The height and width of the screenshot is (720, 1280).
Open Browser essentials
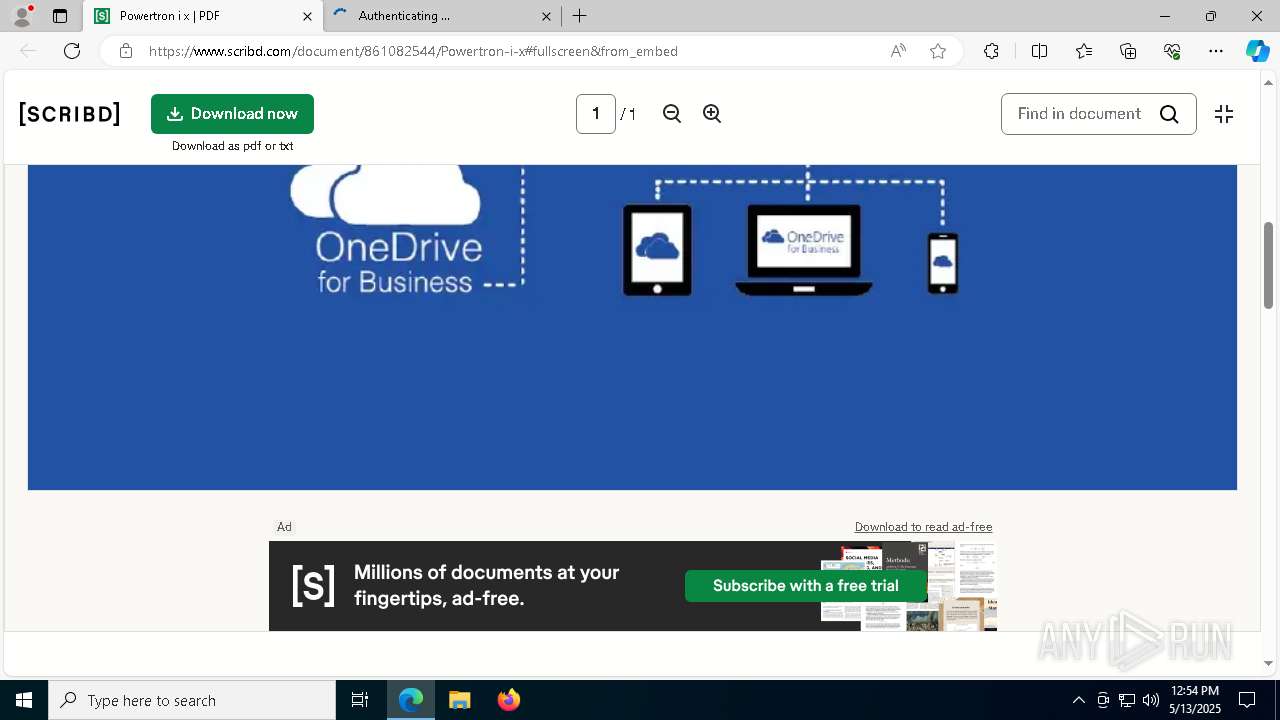pyautogui.click(x=1172, y=51)
